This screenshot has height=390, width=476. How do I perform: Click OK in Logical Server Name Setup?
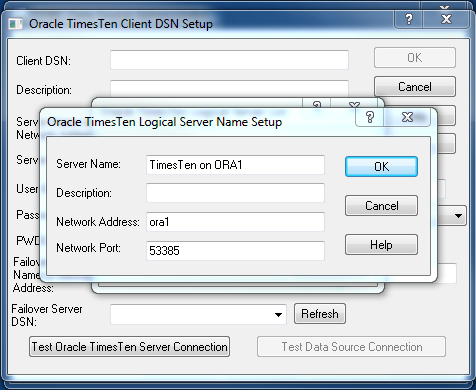381,166
